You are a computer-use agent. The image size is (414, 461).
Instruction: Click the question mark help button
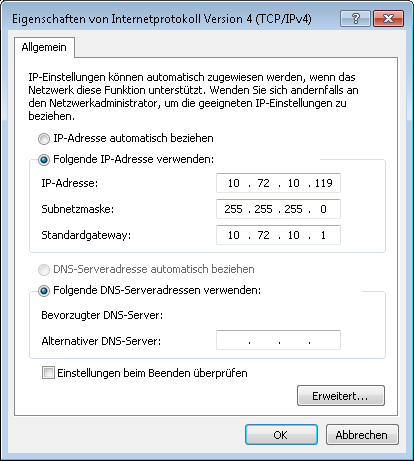pos(355,18)
